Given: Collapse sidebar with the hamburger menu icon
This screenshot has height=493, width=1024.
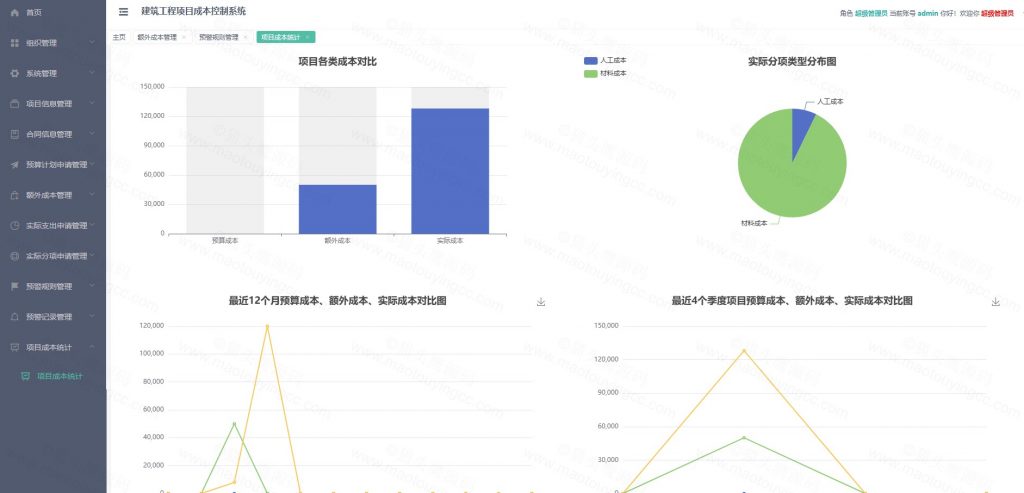Looking at the screenshot, I should [123, 11].
